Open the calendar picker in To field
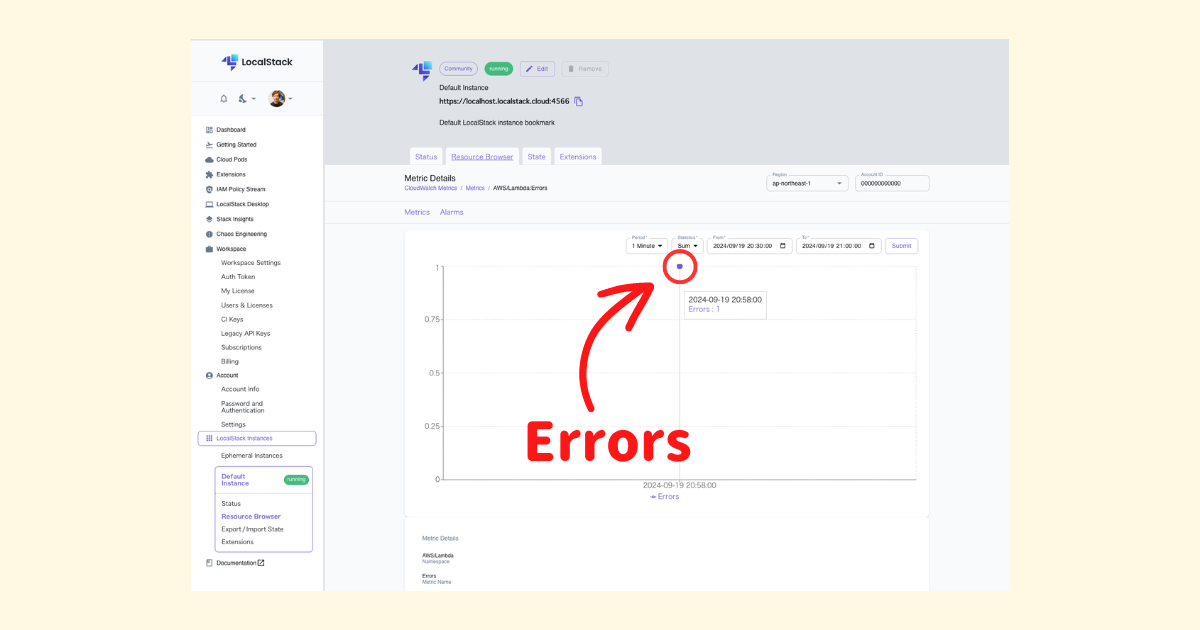 [873, 246]
